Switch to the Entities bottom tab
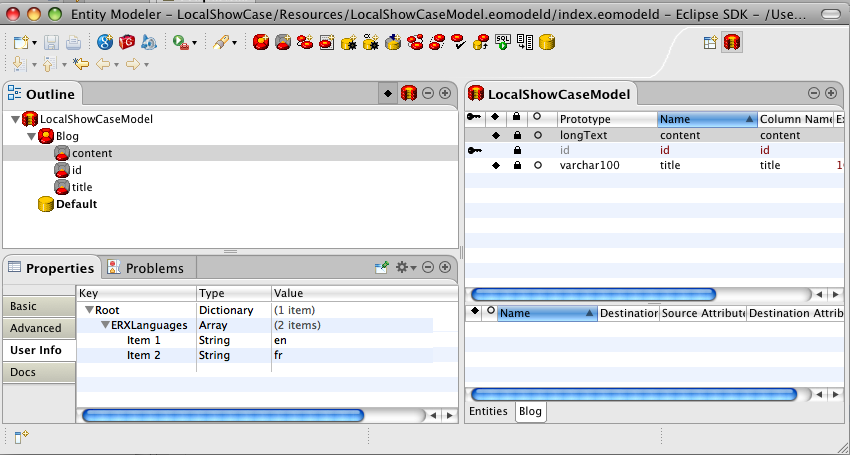The image size is (850, 455). click(x=488, y=411)
